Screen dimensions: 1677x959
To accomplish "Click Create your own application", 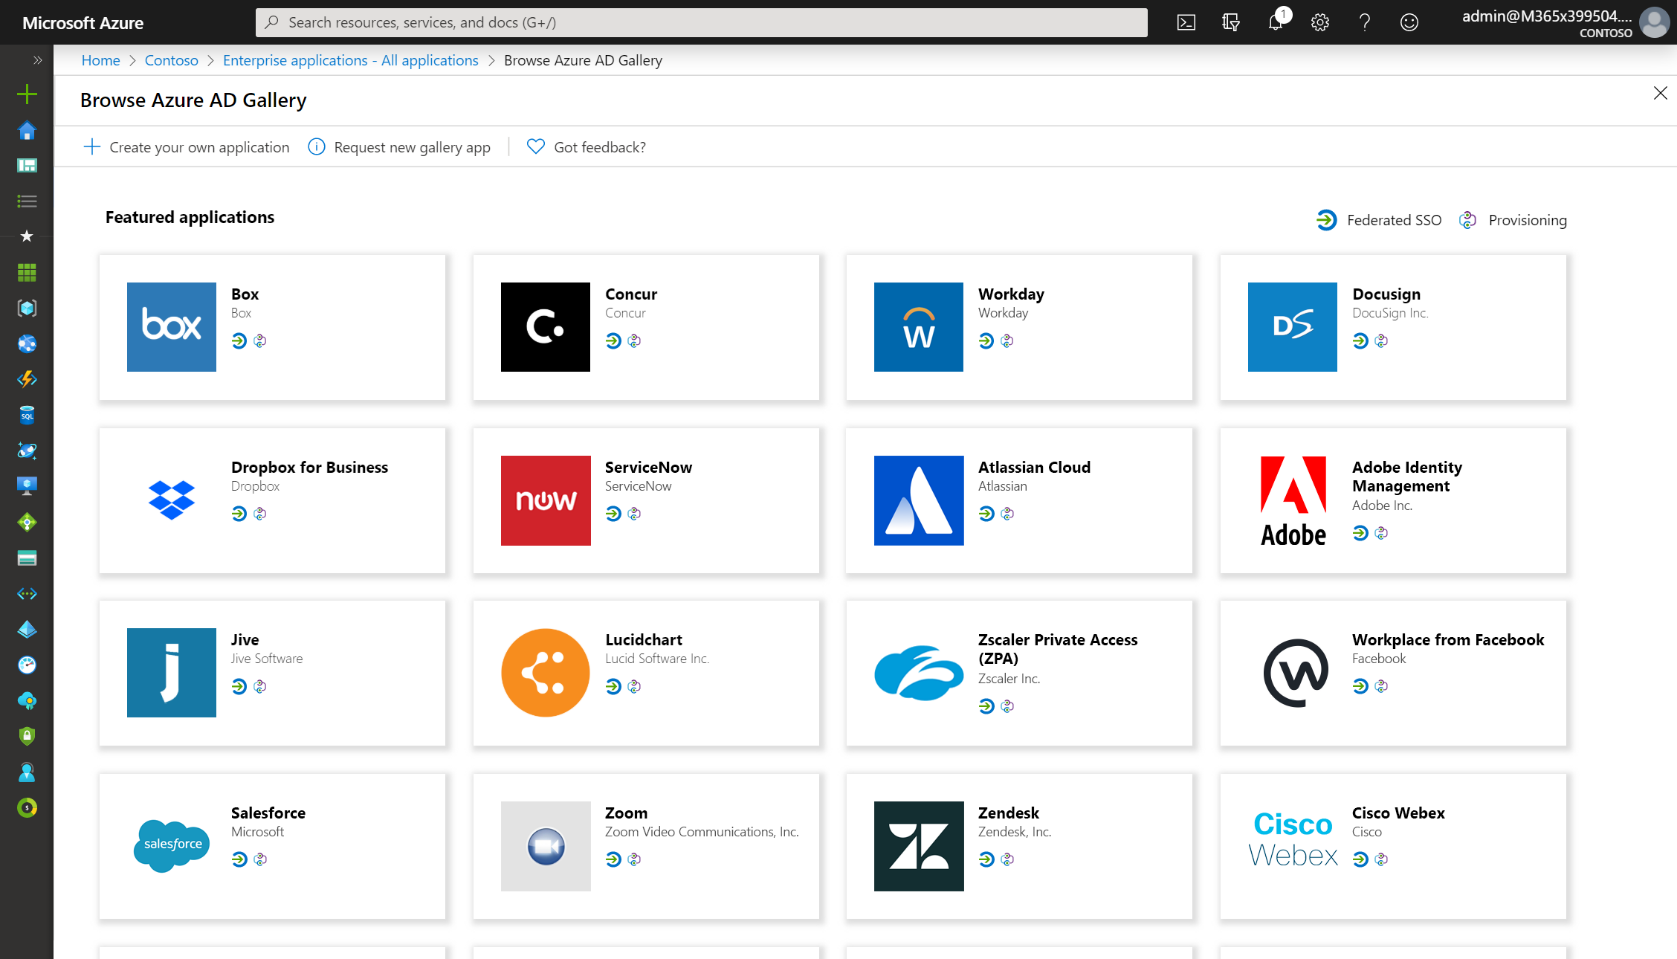I will (x=186, y=146).
